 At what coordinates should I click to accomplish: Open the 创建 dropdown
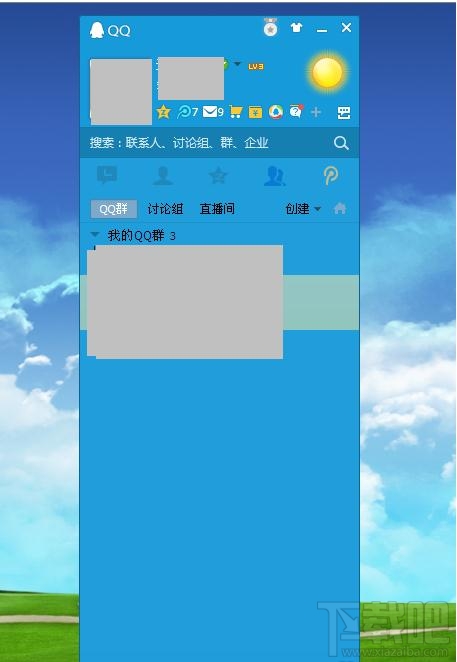[x=303, y=209]
